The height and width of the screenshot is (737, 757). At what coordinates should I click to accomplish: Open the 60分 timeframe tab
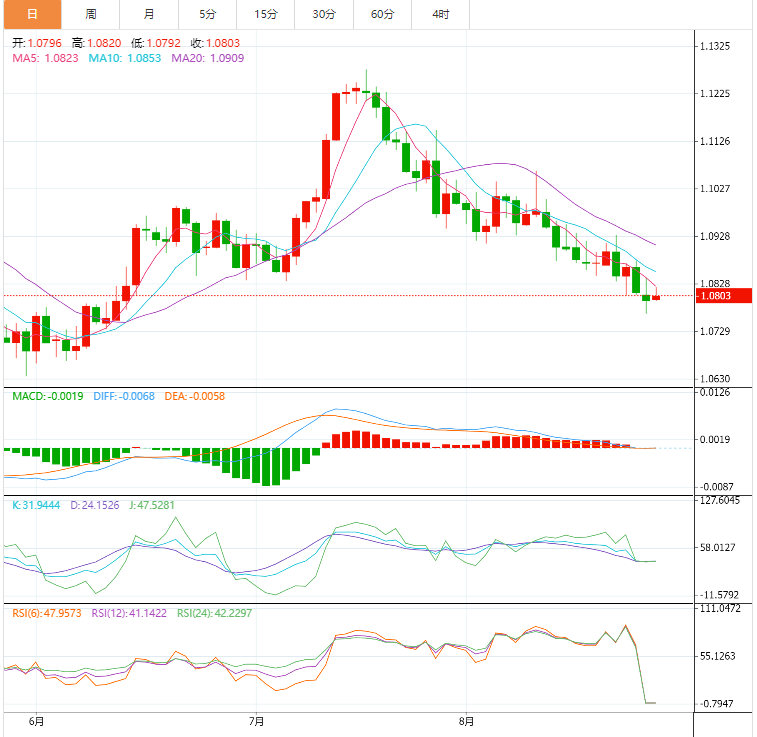pos(382,14)
